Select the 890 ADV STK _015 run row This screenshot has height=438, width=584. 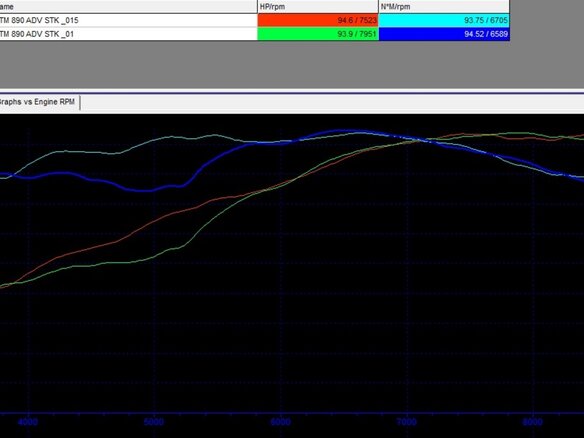click(x=255, y=20)
